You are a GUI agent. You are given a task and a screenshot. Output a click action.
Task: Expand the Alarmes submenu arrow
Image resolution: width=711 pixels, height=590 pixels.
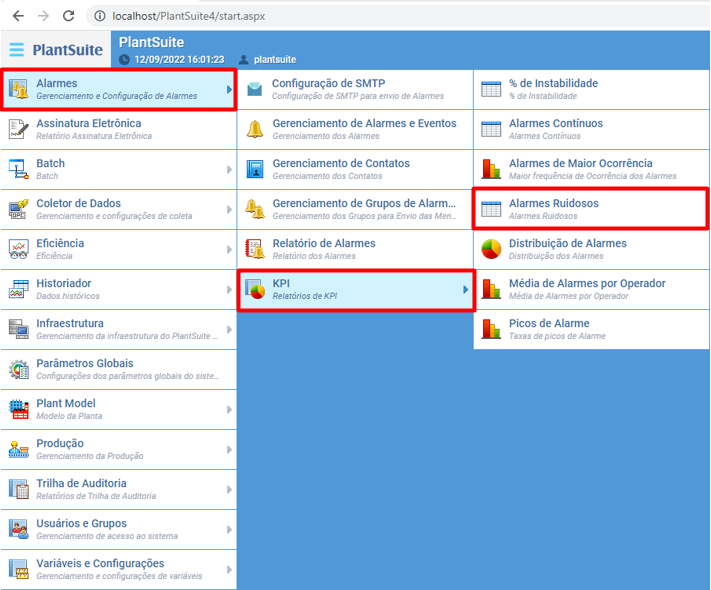click(229, 90)
